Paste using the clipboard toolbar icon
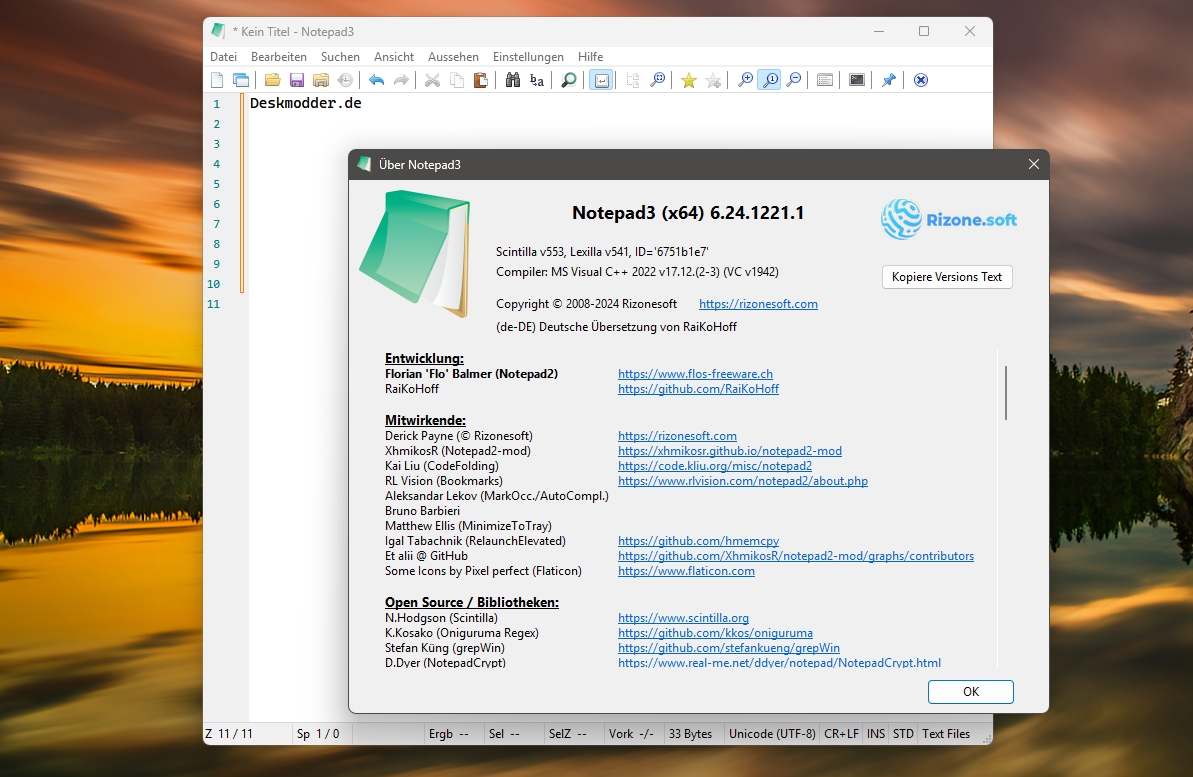1193x777 pixels. click(x=481, y=80)
